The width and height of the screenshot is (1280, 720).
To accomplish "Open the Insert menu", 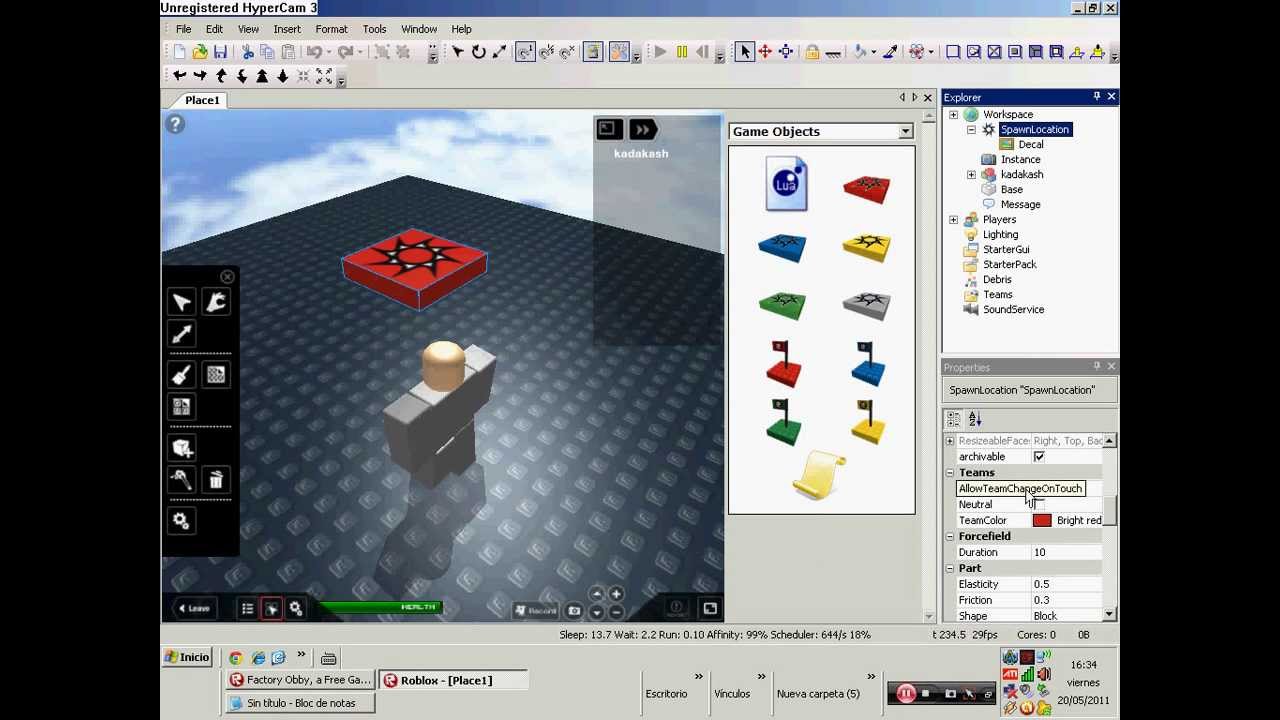I will pos(287,29).
